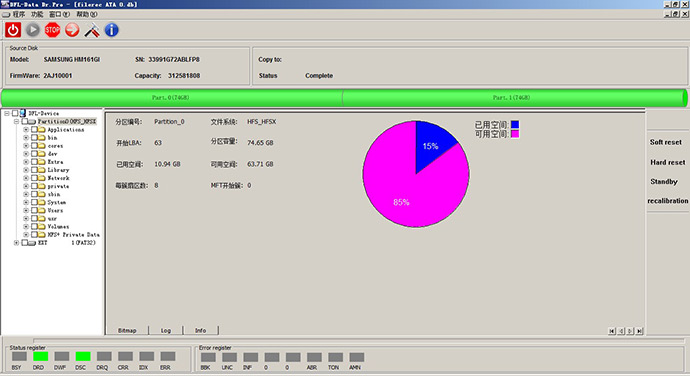Click the red power button icon
690x376 pixels.
13,30
